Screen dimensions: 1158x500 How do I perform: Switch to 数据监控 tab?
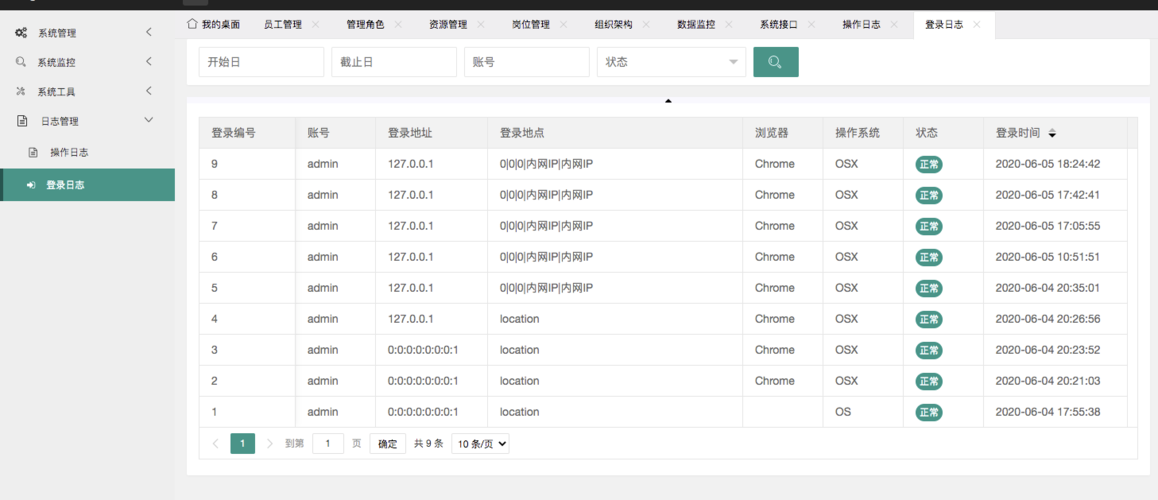[696, 24]
